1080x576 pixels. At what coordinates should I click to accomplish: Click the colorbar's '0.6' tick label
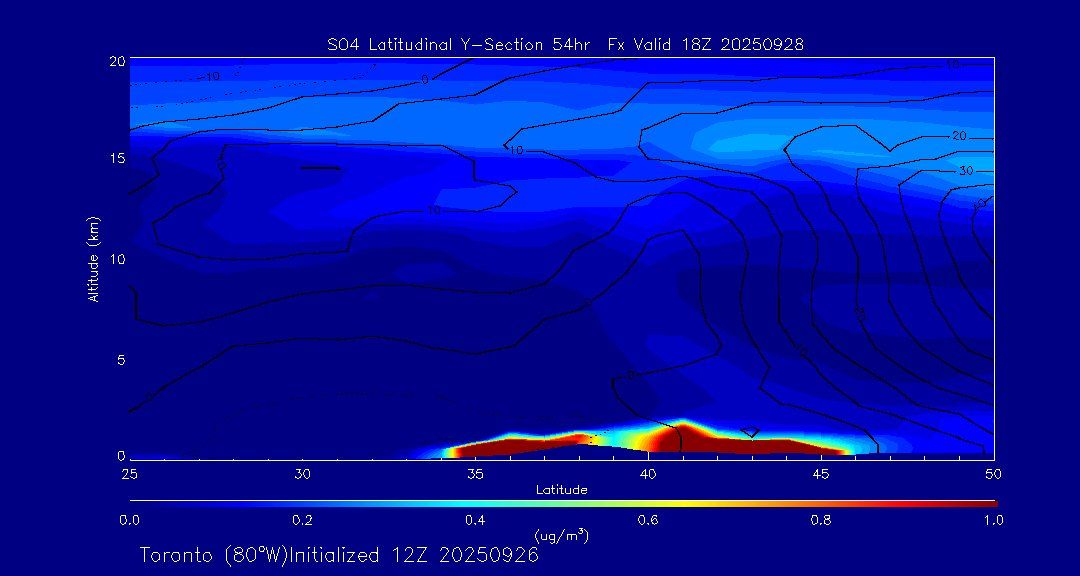coord(648,520)
